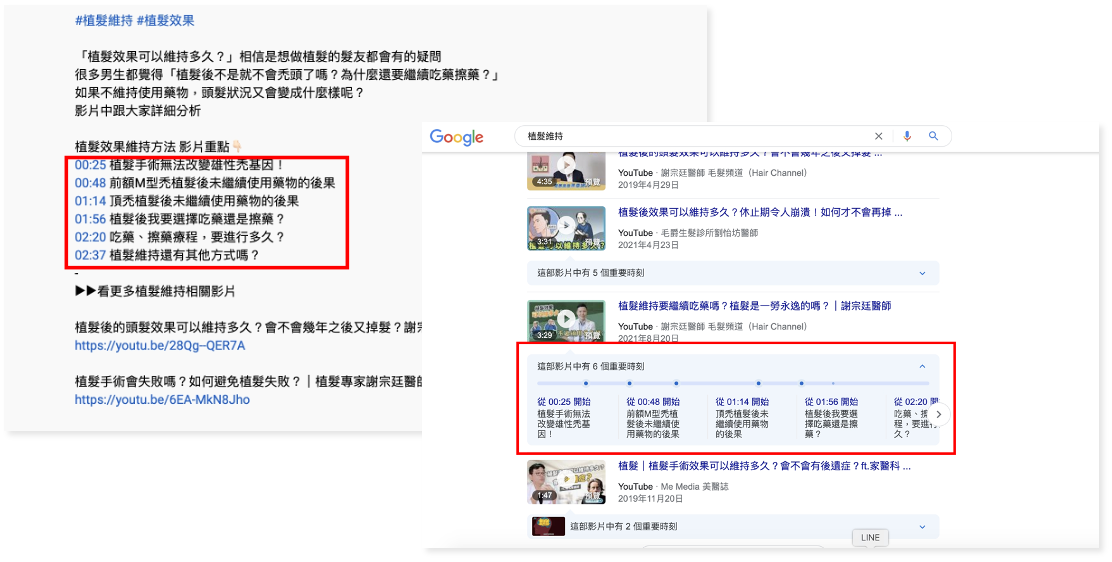Click the LINE share tooltip button
Image resolution: width=1112 pixels, height=562 pixels.
point(870,538)
